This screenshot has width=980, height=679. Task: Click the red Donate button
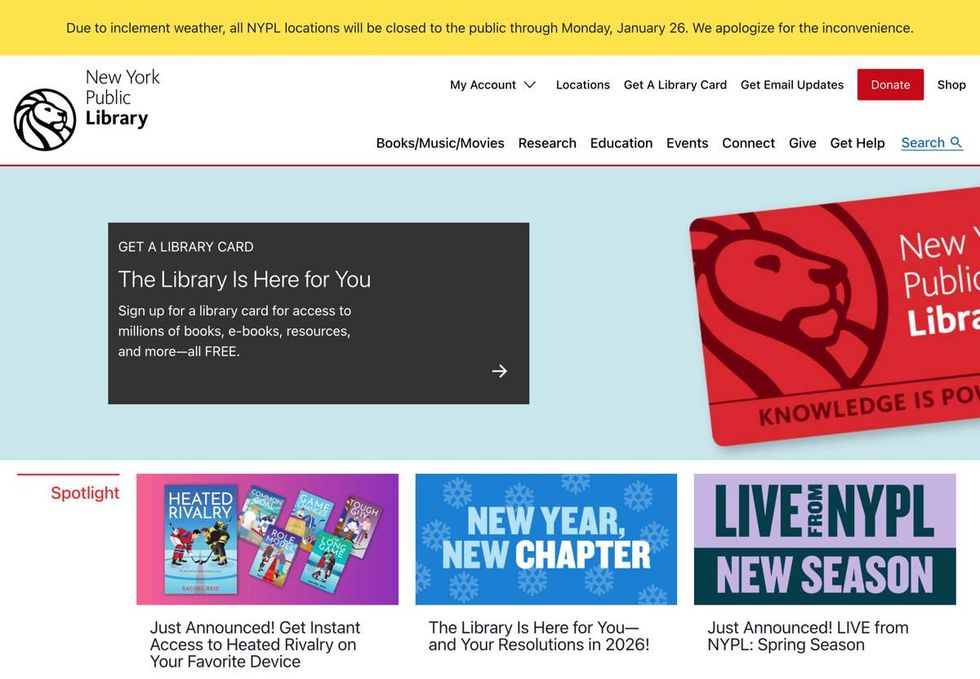point(890,85)
